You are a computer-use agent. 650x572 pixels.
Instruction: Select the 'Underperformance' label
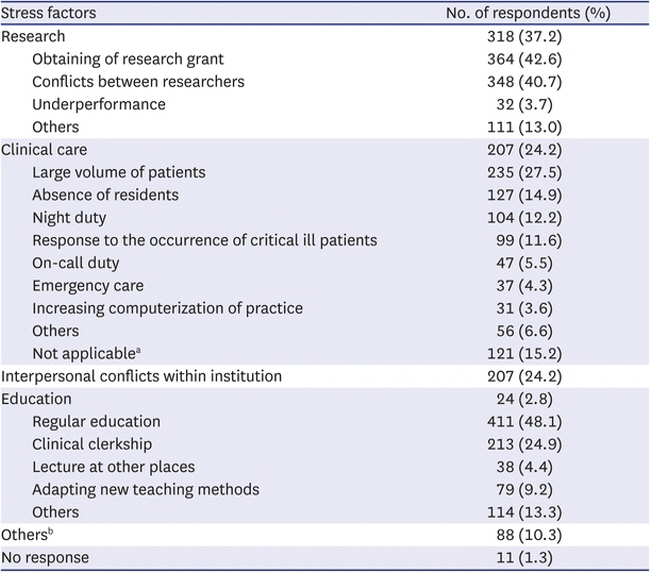99,104
